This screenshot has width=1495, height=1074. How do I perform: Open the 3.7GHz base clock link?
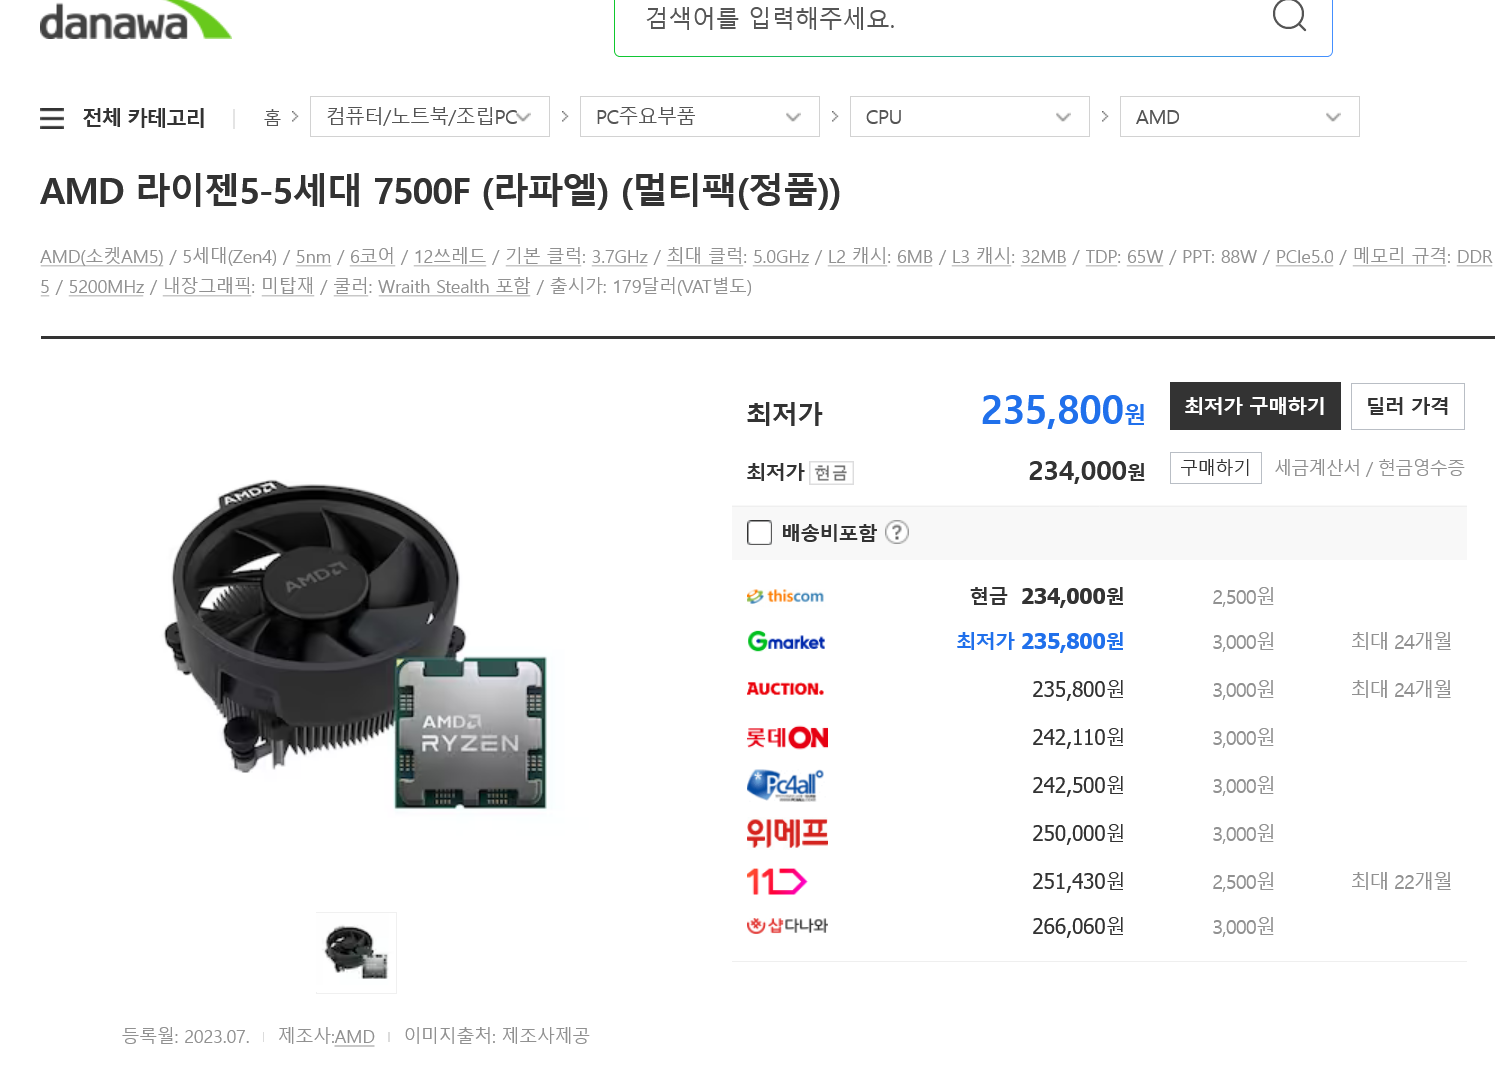[x=620, y=257]
